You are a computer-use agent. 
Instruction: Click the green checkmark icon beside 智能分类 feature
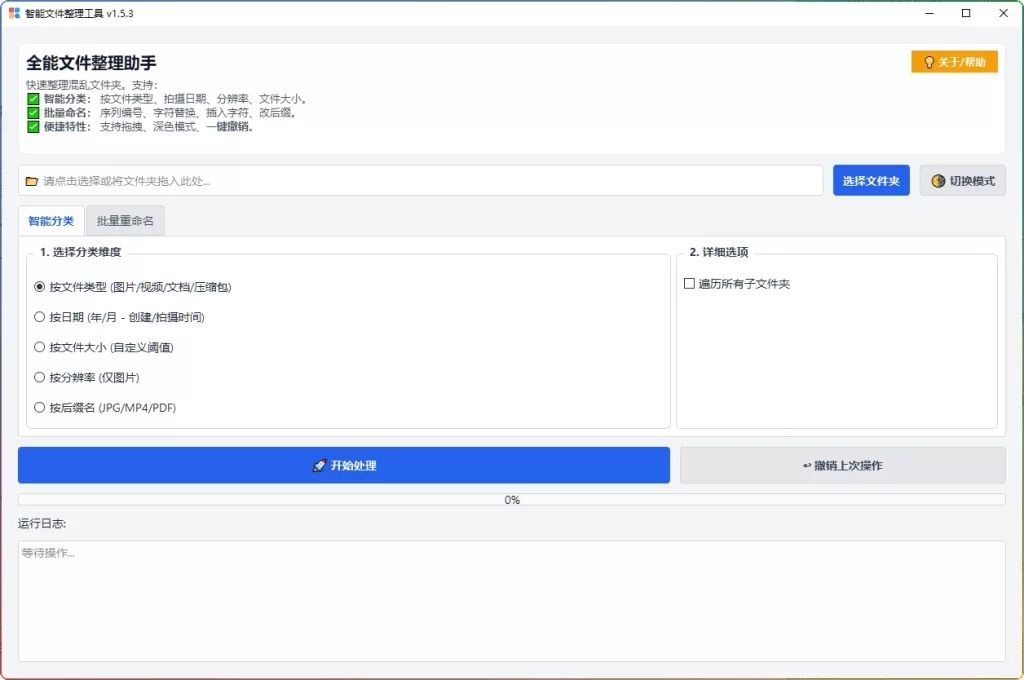[33, 98]
